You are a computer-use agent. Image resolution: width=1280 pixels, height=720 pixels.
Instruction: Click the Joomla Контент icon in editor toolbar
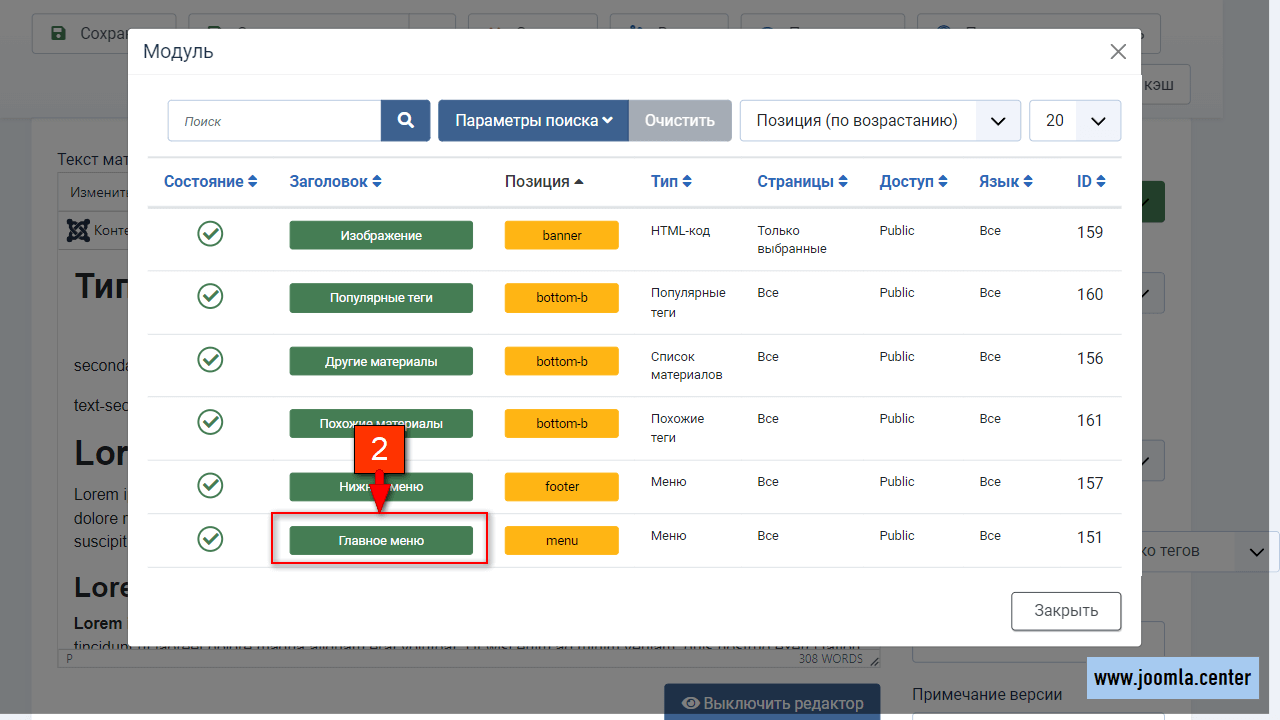78,230
